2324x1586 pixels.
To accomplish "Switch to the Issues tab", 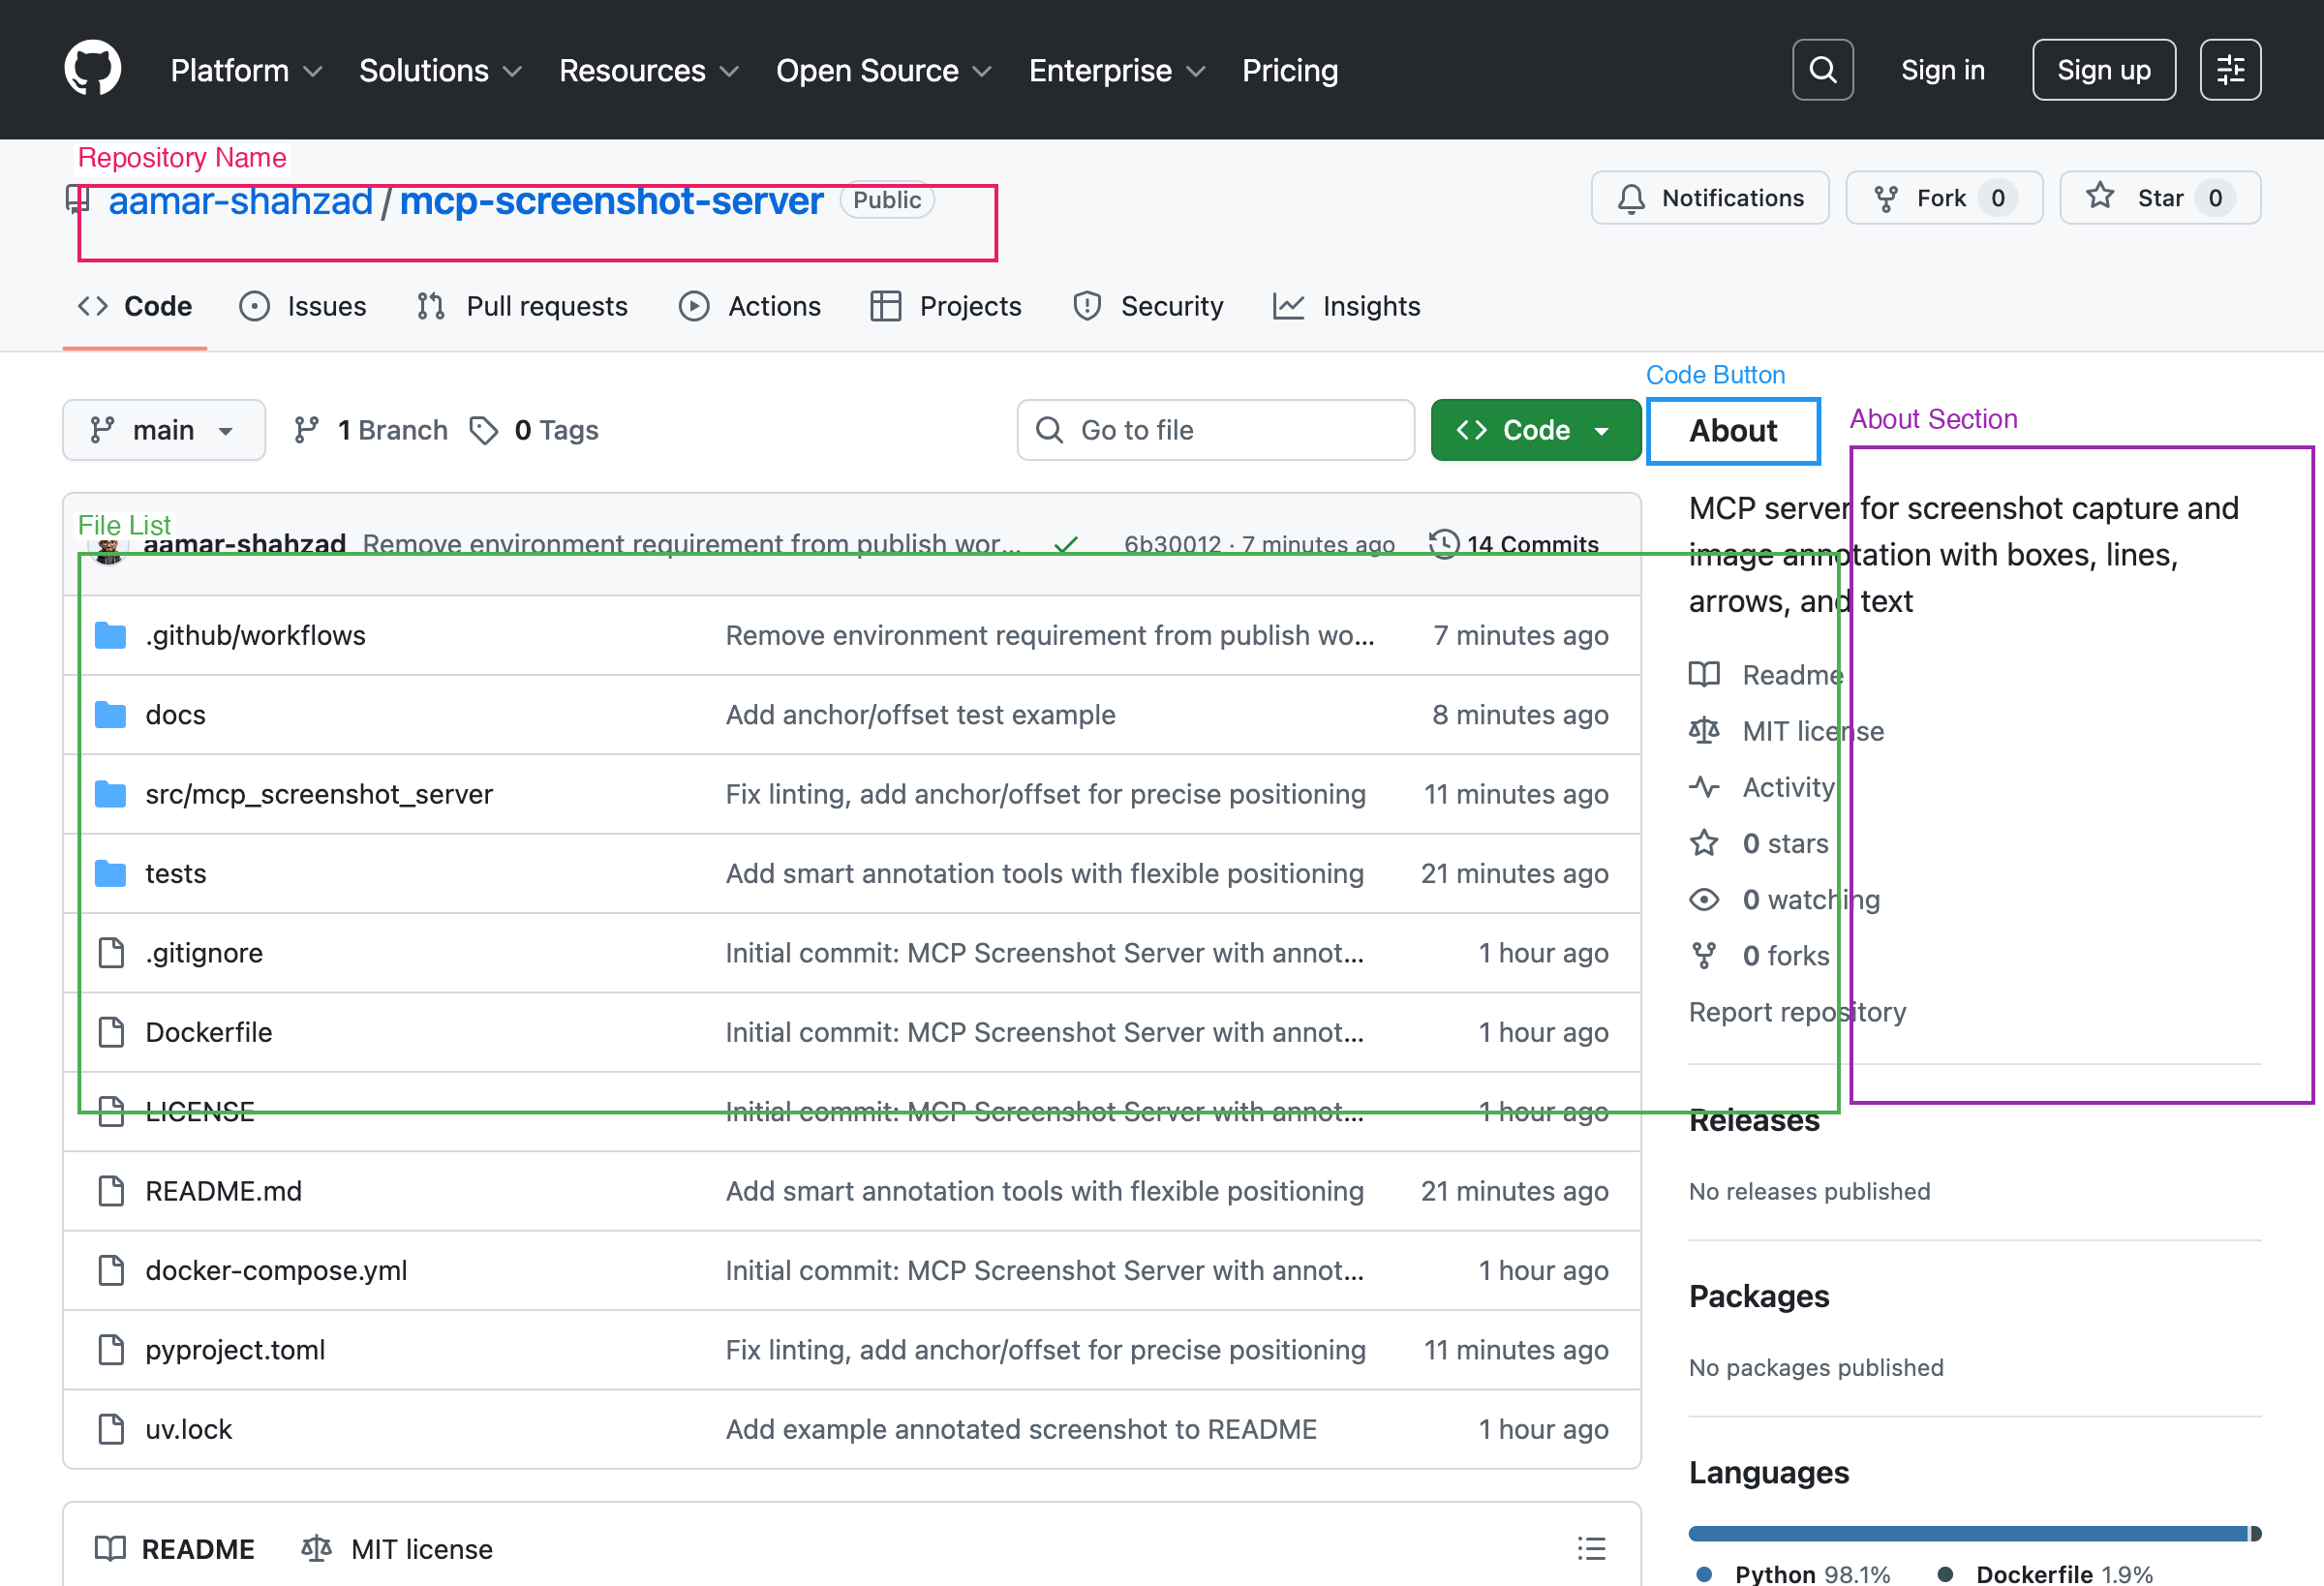I will click(x=303, y=306).
